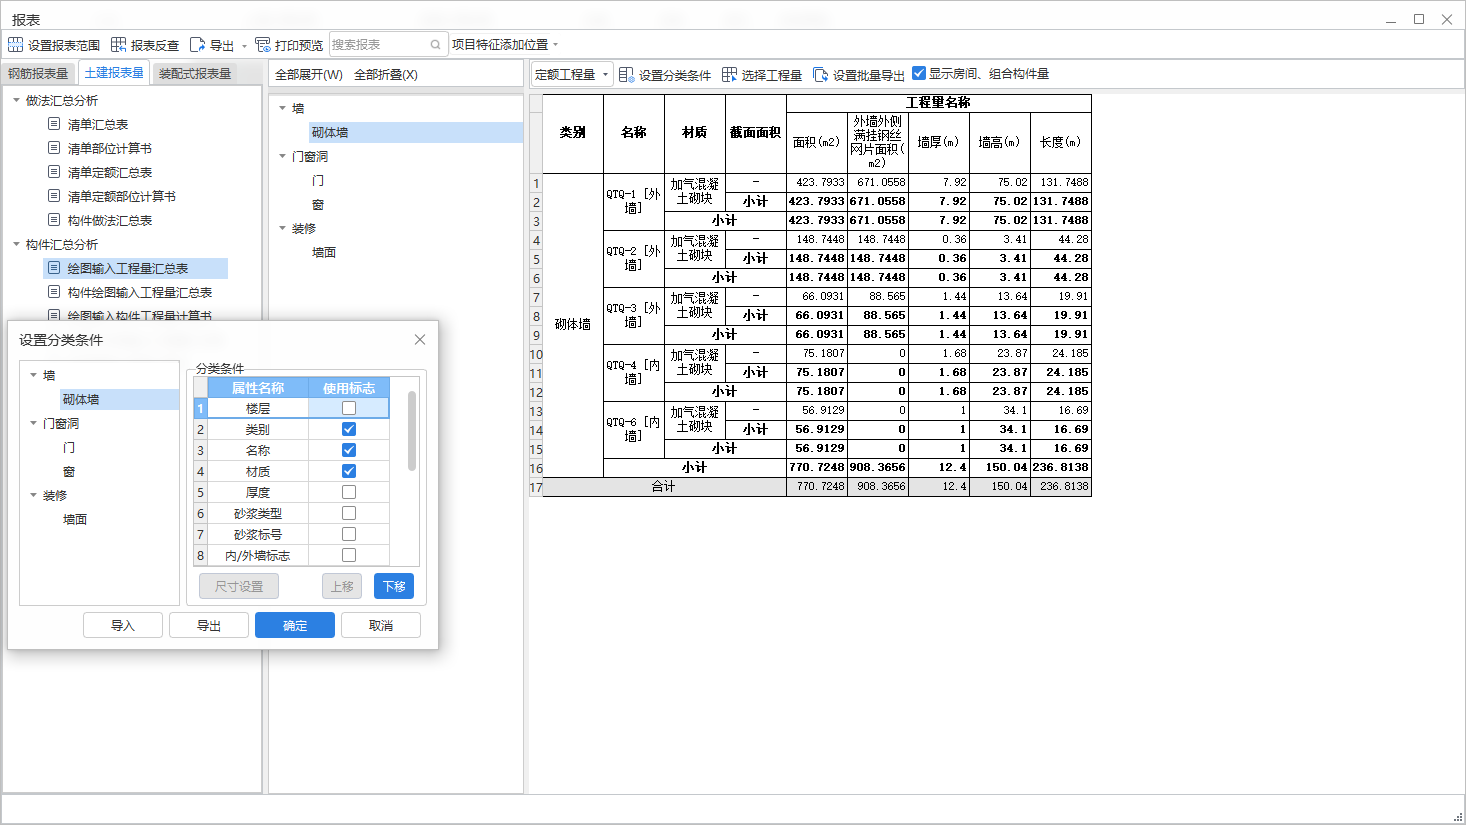Collapse the 墙 node in middle panel
Screen dimensions: 1466x825
point(282,108)
